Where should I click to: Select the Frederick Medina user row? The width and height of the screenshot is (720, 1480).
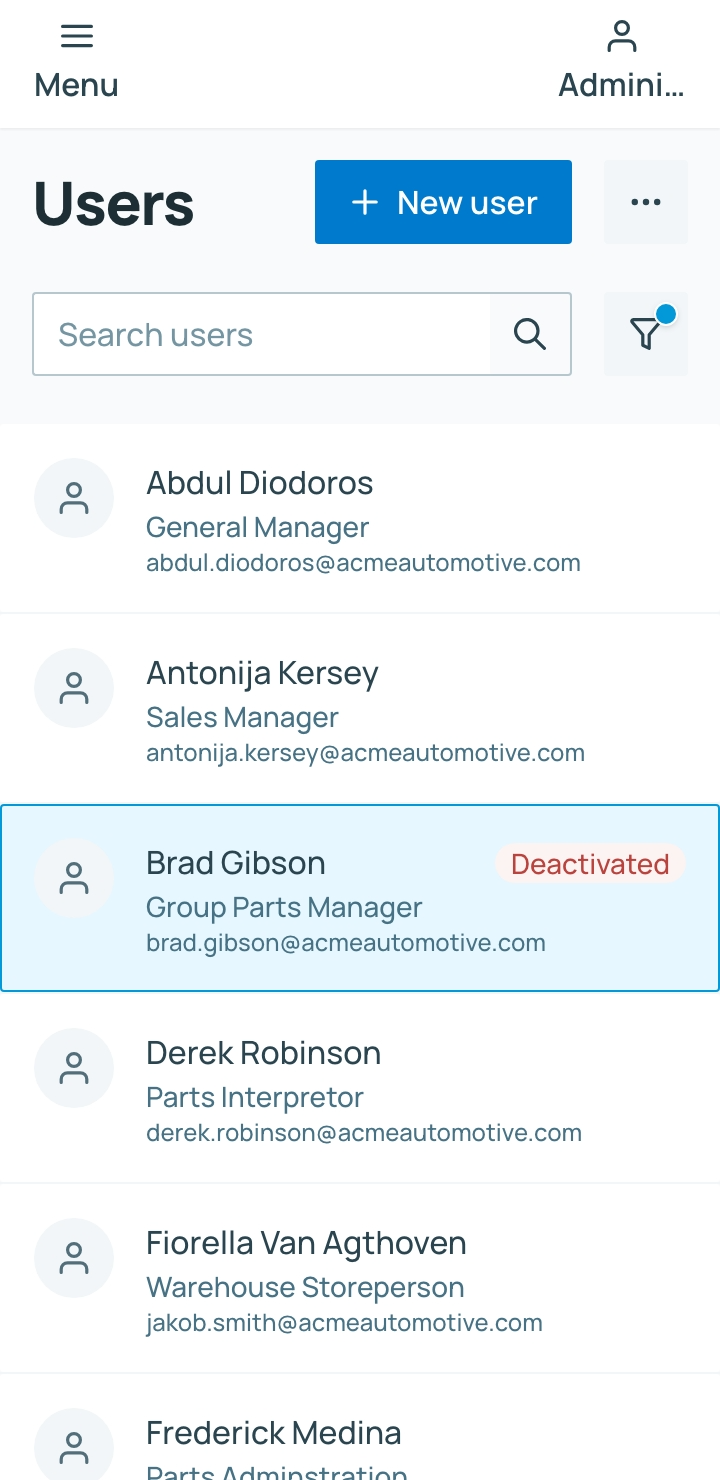[360, 1427]
